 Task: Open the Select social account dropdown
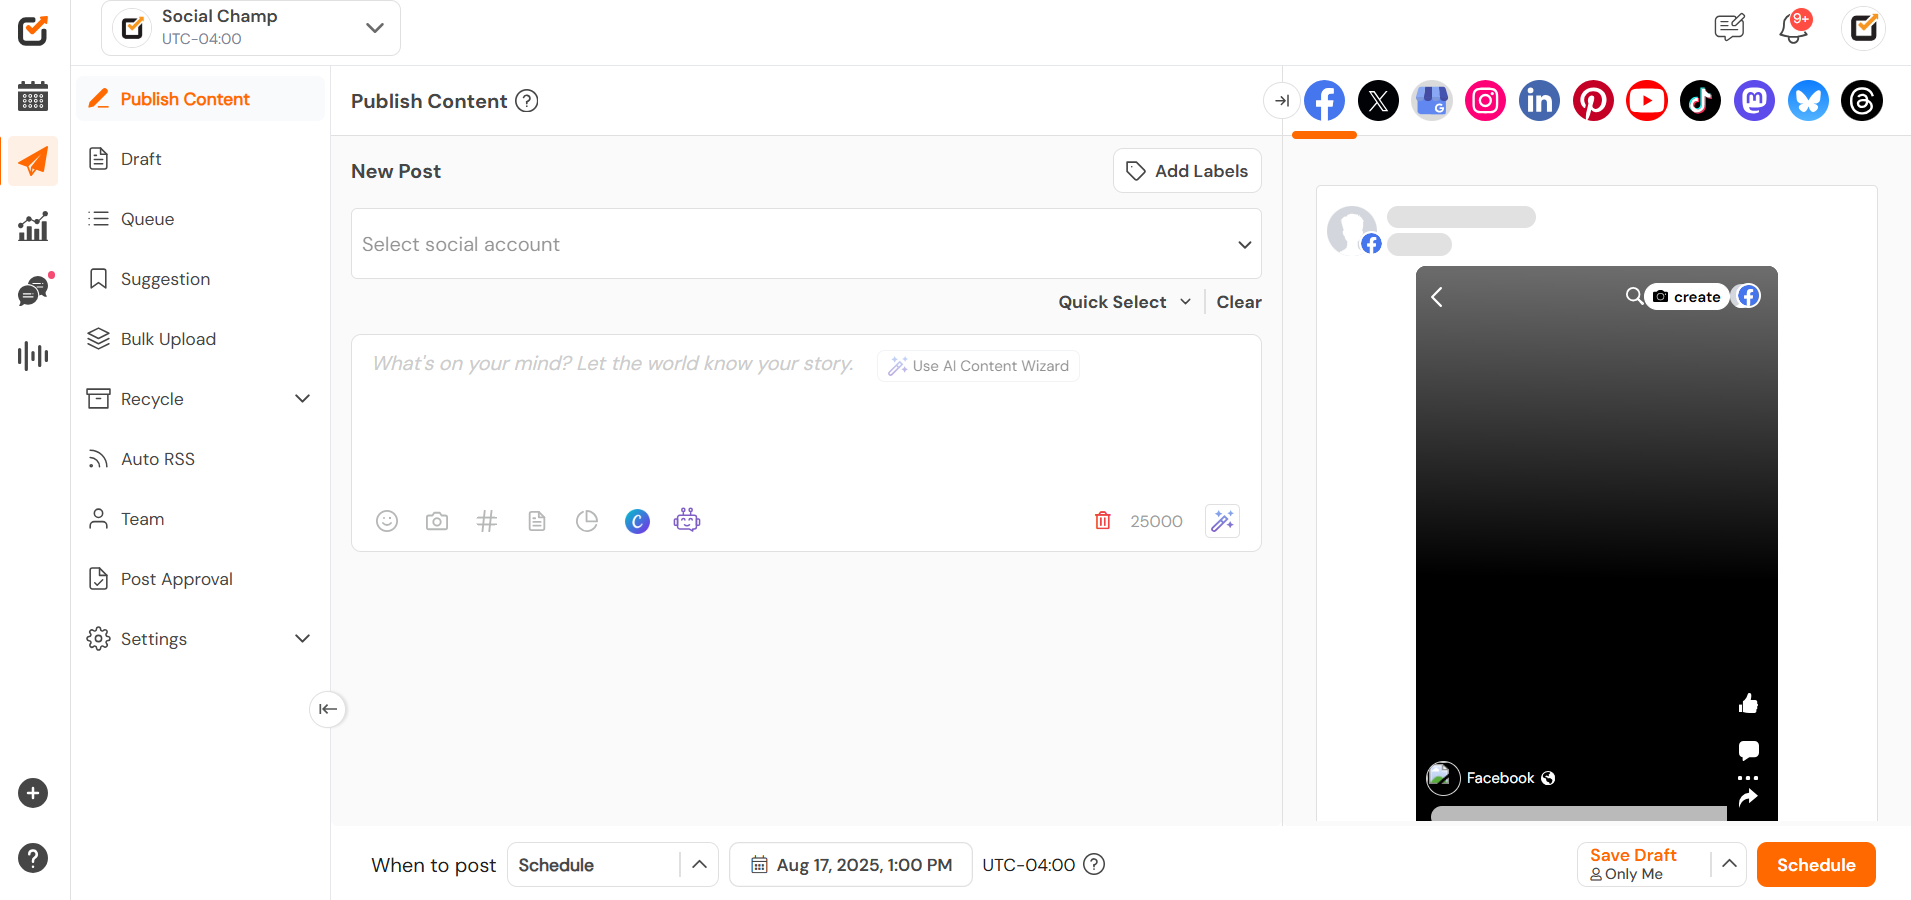click(x=806, y=244)
